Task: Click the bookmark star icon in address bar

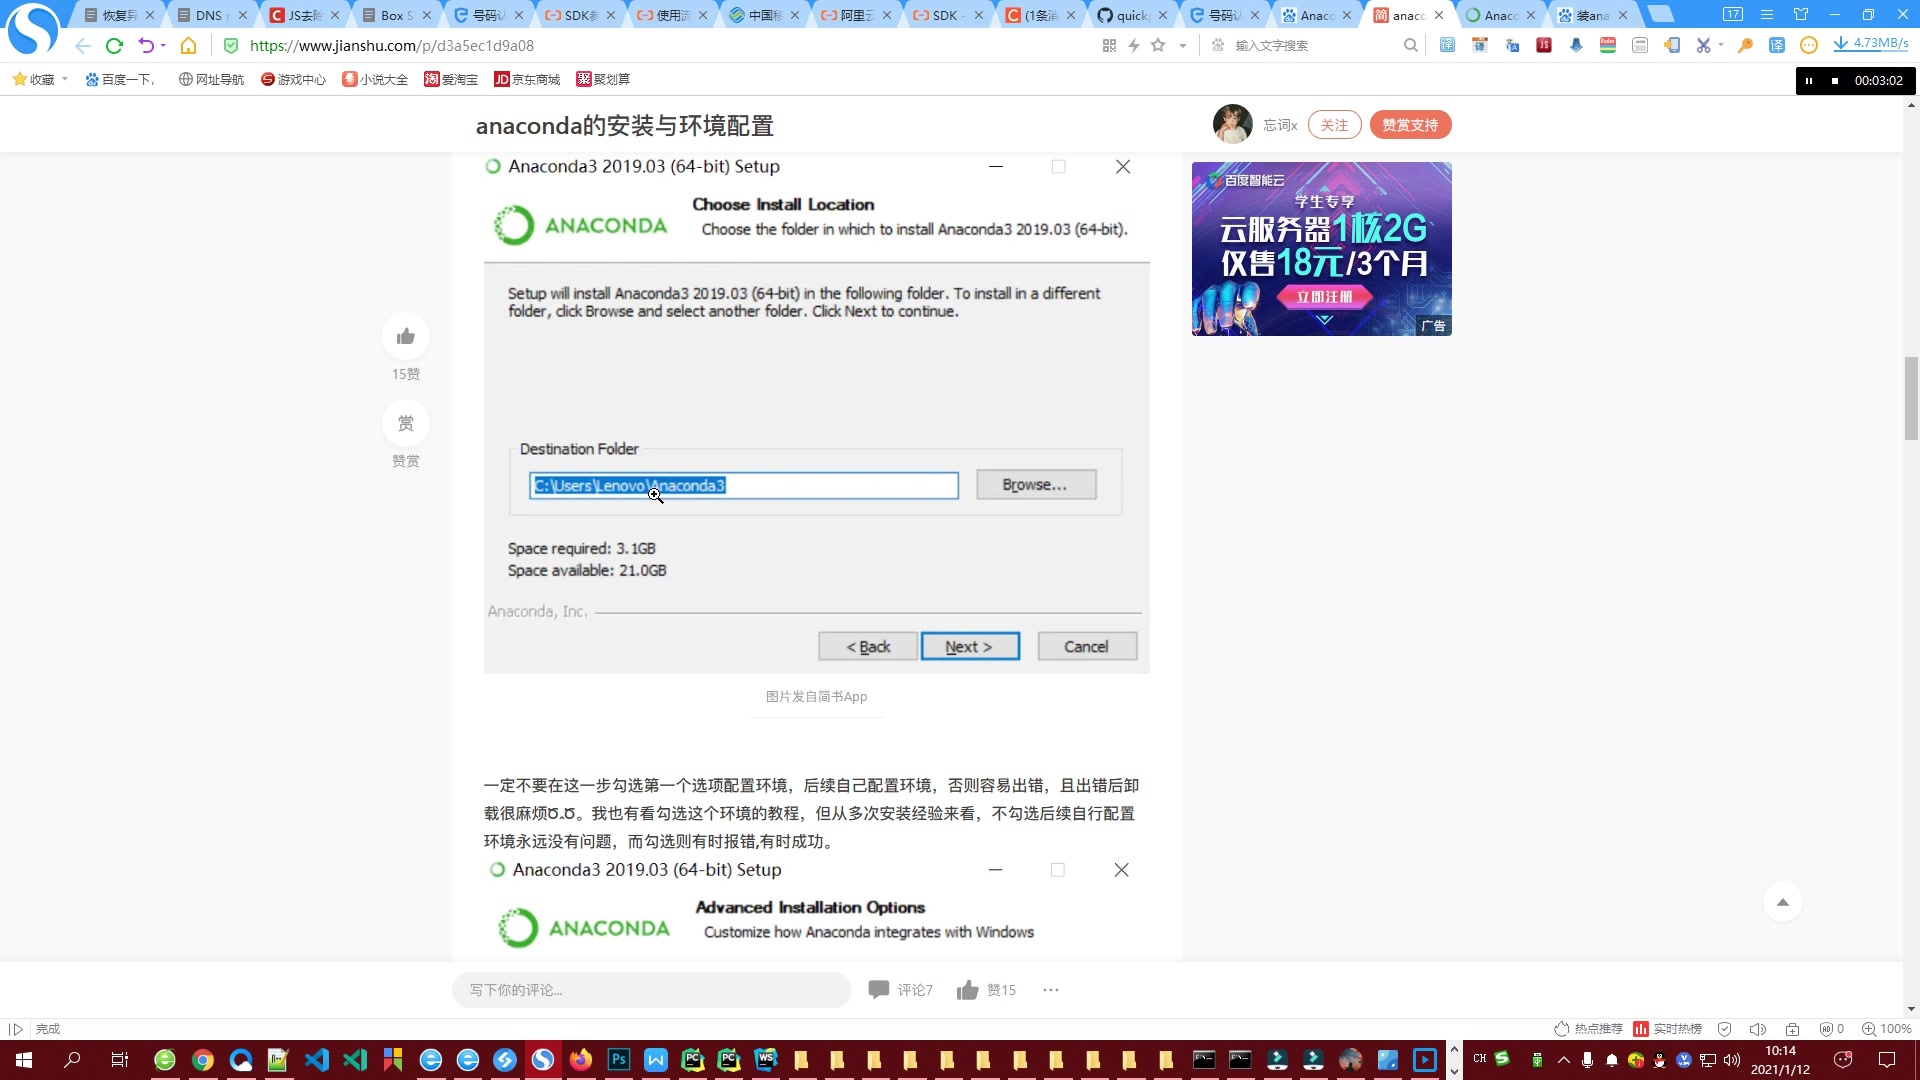Action: click(x=1160, y=45)
